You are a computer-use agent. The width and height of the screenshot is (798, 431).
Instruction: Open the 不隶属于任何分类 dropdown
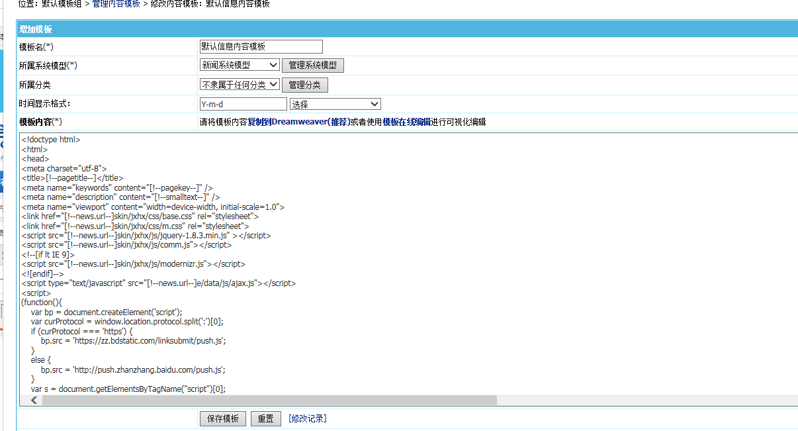(x=239, y=84)
